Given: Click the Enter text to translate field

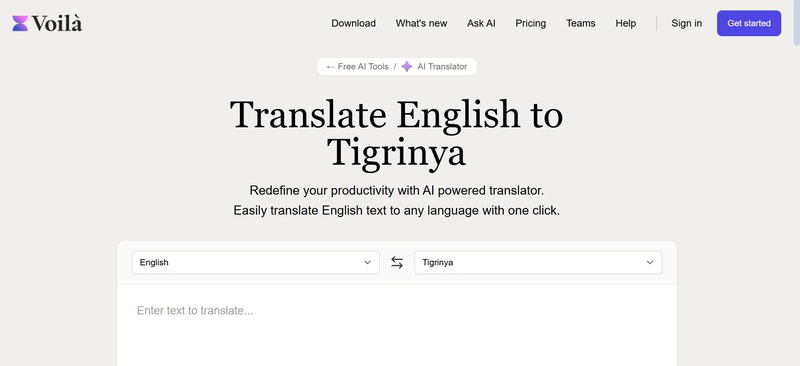Looking at the screenshot, I should [x=397, y=325].
